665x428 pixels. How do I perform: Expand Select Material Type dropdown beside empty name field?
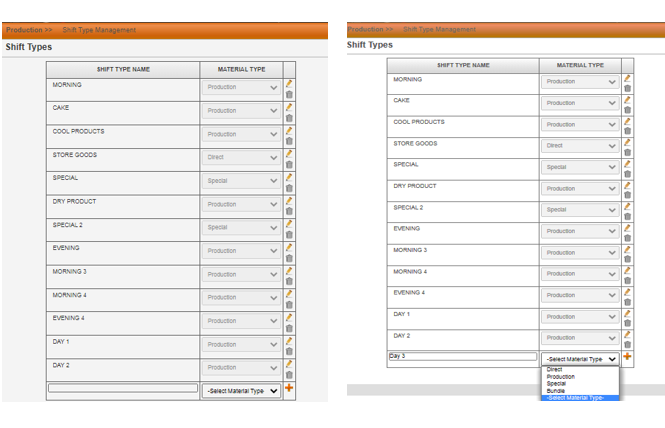[242, 391]
